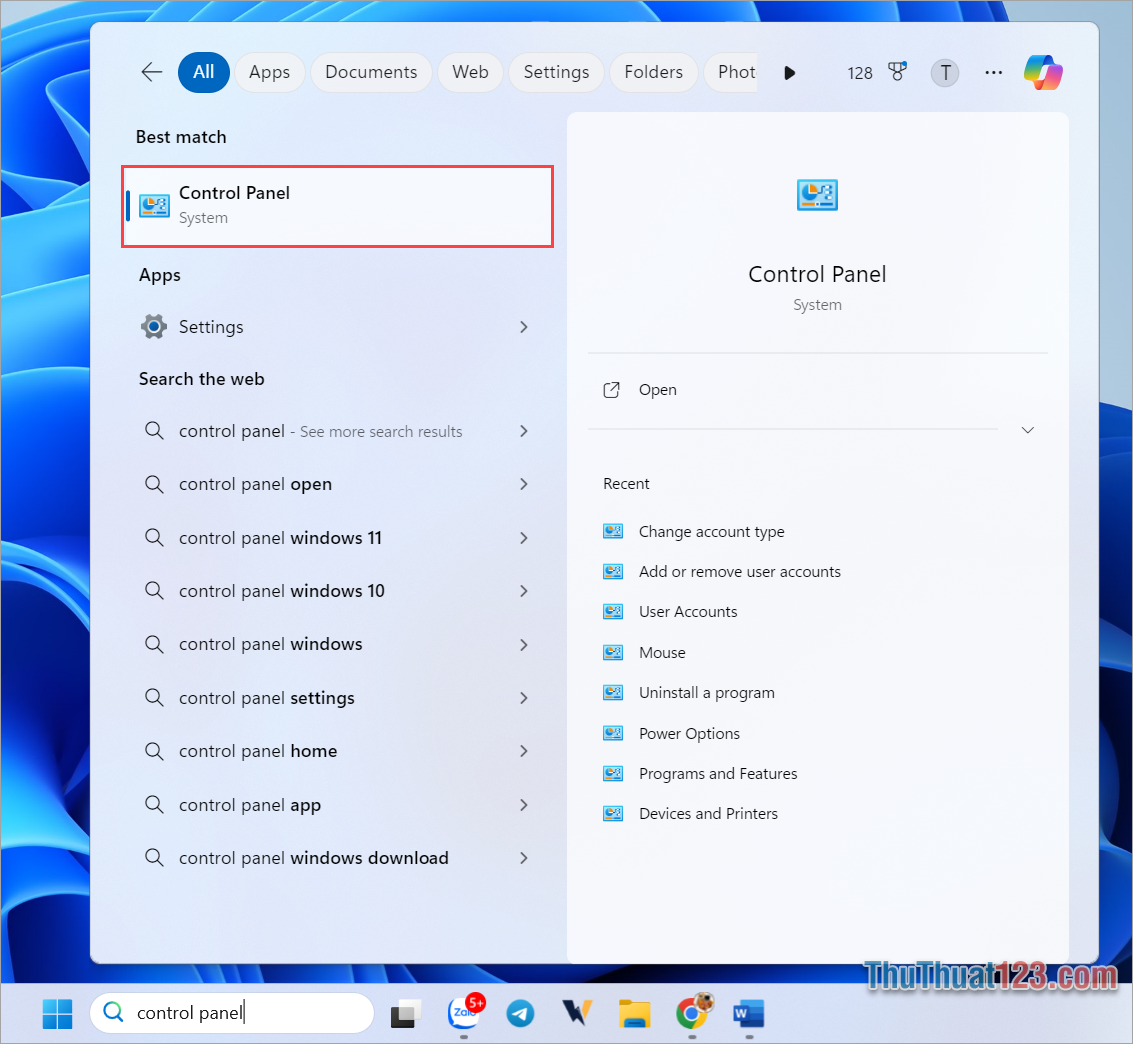This screenshot has width=1133, height=1044.
Task: Open the three-dot more options menu
Action: (x=994, y=73)
